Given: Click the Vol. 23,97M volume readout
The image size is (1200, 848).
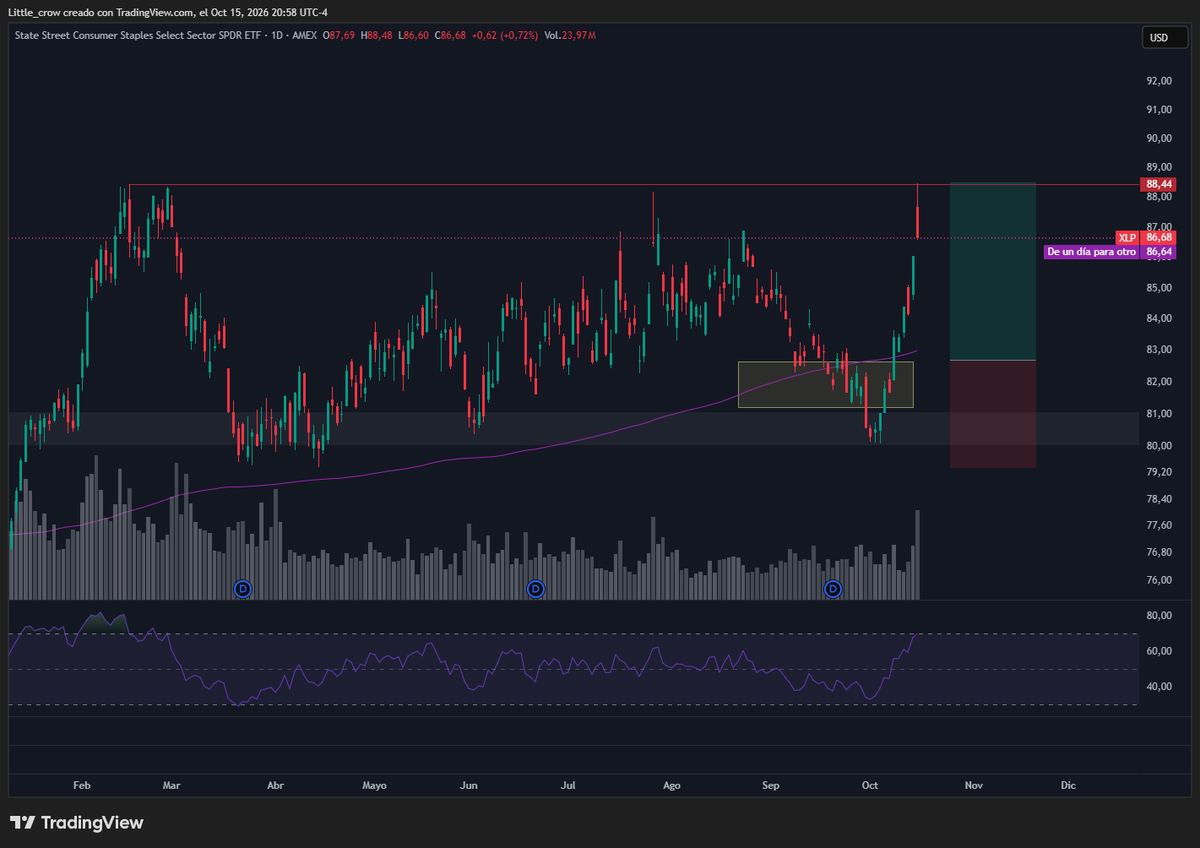Looking at the screenshot, I should point(570,35).
